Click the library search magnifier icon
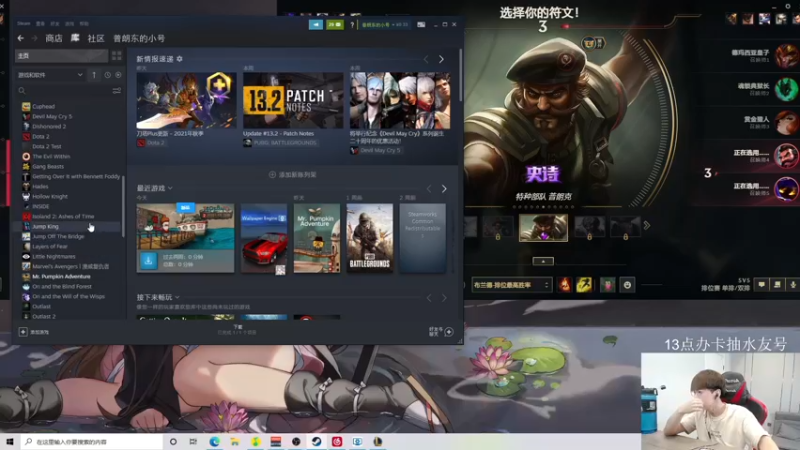 (x=22, y=91)
